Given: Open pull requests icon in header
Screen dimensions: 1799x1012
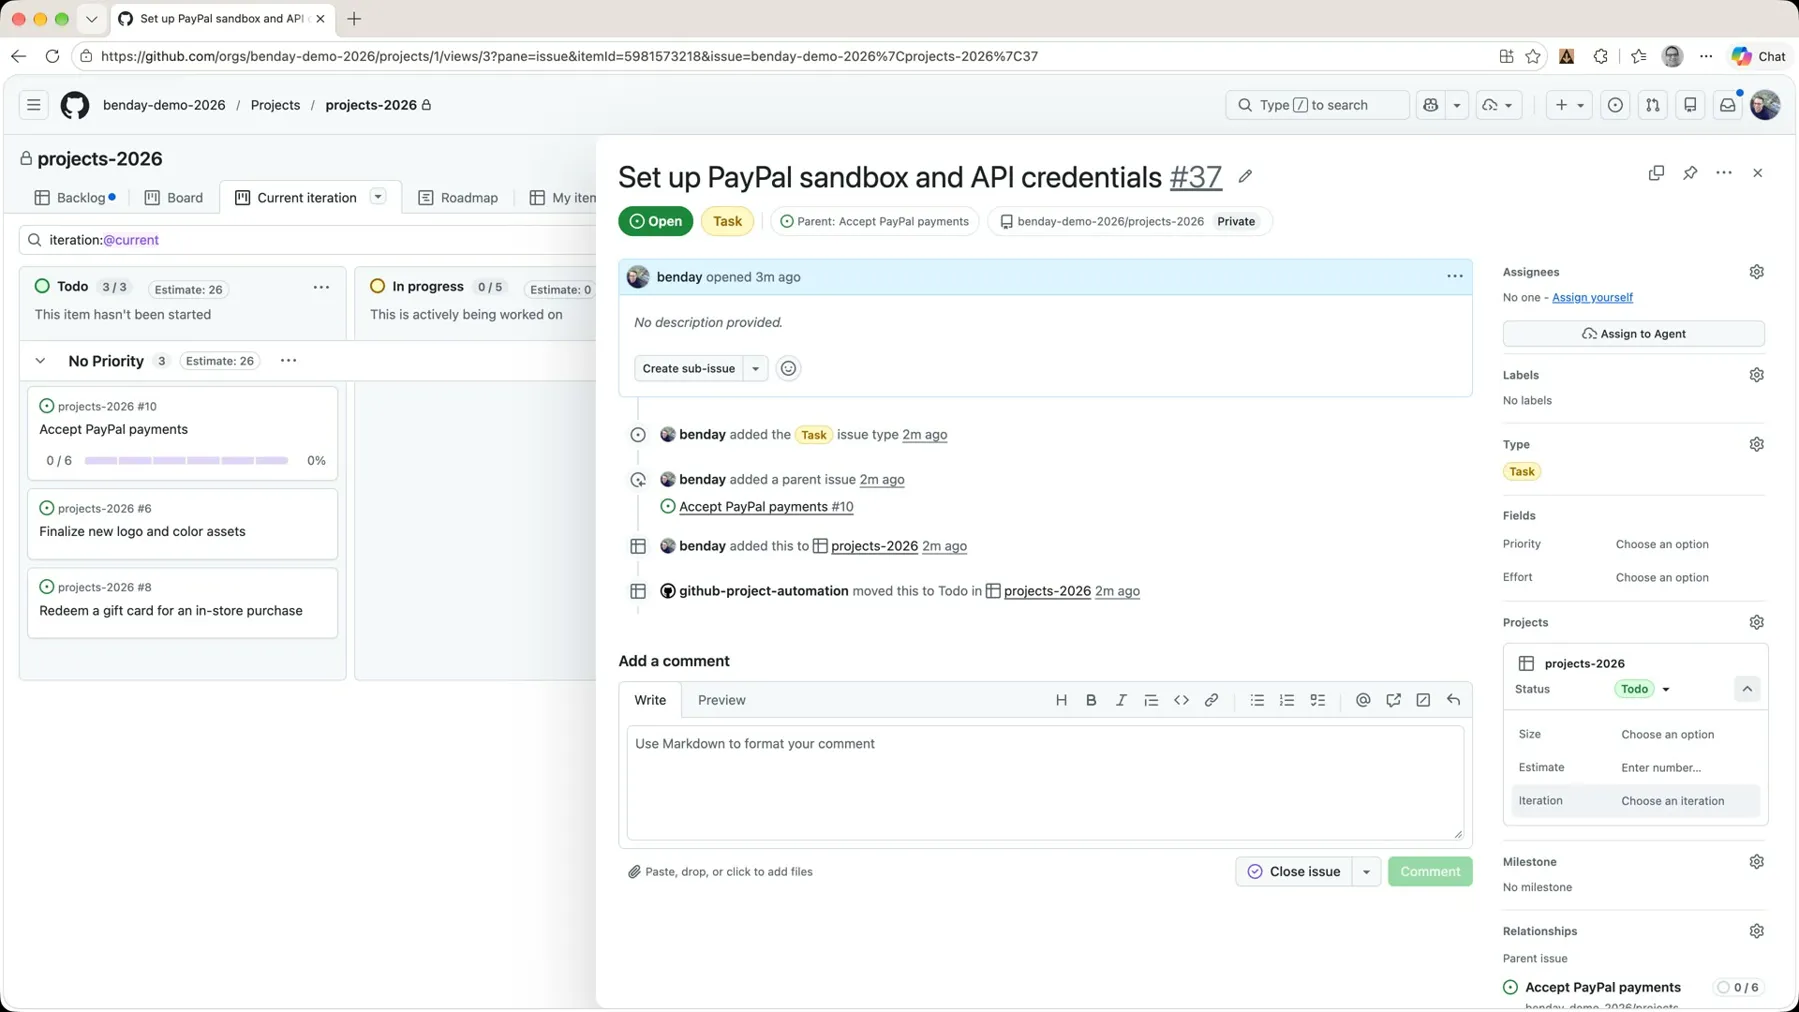Looking at the screenshot, I should [1652, 105].
